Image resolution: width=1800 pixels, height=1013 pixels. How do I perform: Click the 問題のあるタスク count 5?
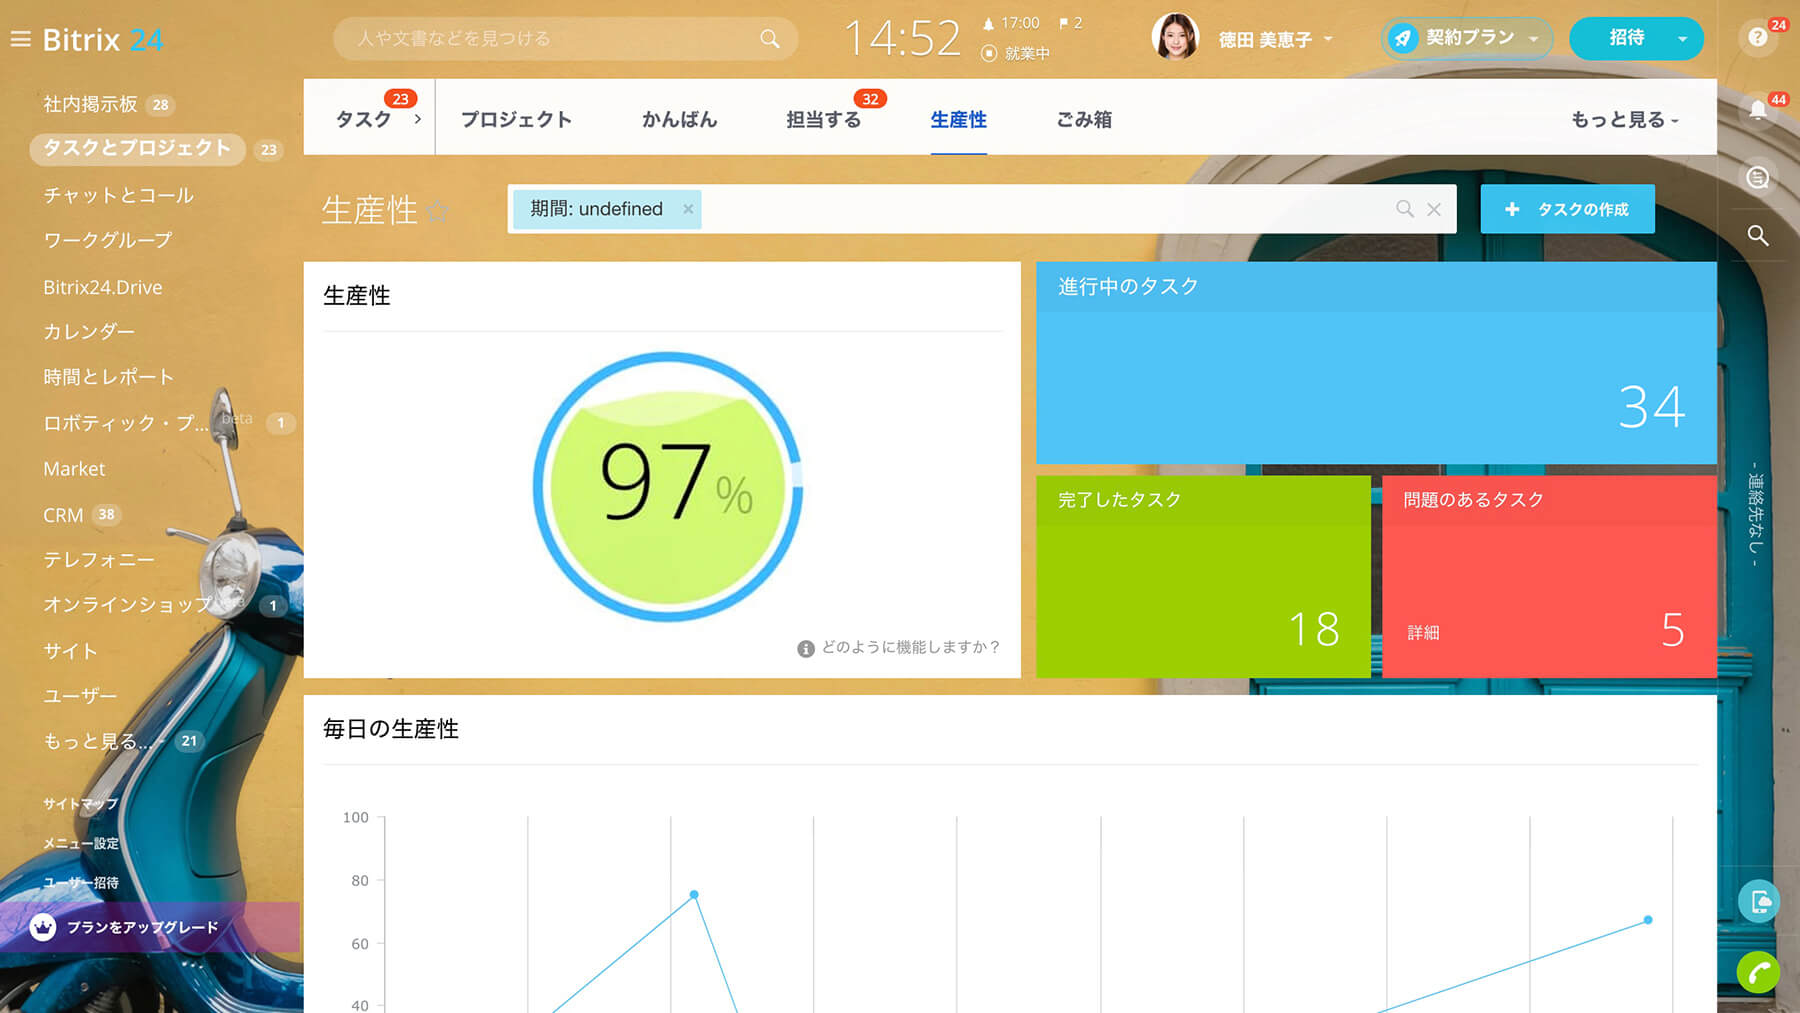coord(1673,630)
